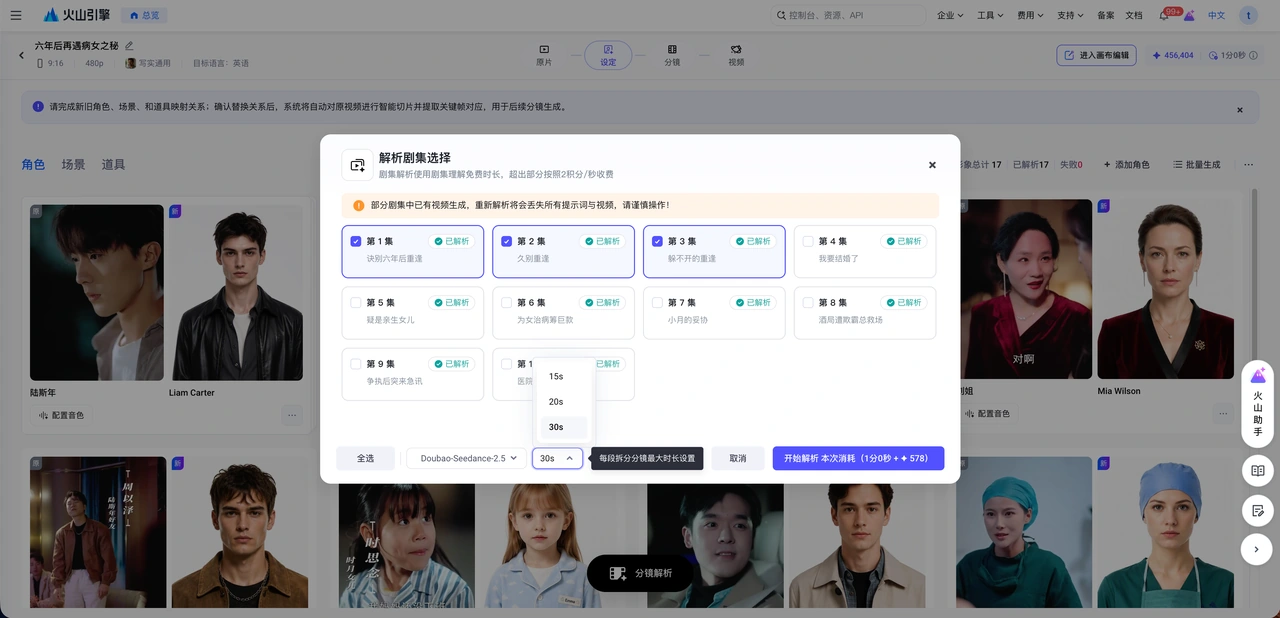Switch to the 视频 step
1280x618 pixels.
click(x=736, y=55)
